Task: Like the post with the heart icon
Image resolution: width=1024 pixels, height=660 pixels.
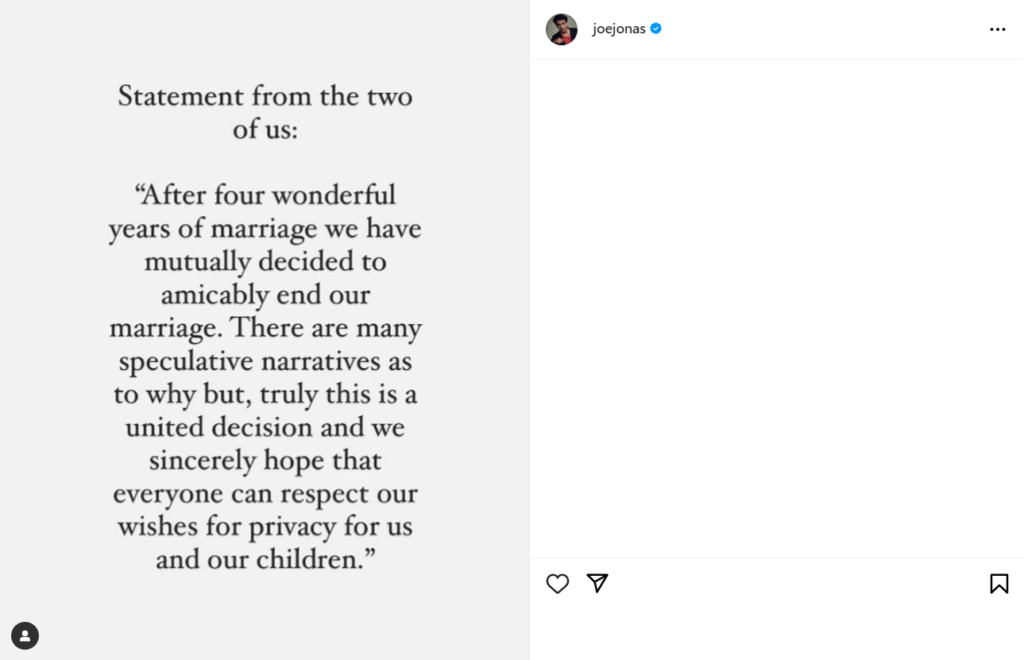Action: (x=557, y=584)
